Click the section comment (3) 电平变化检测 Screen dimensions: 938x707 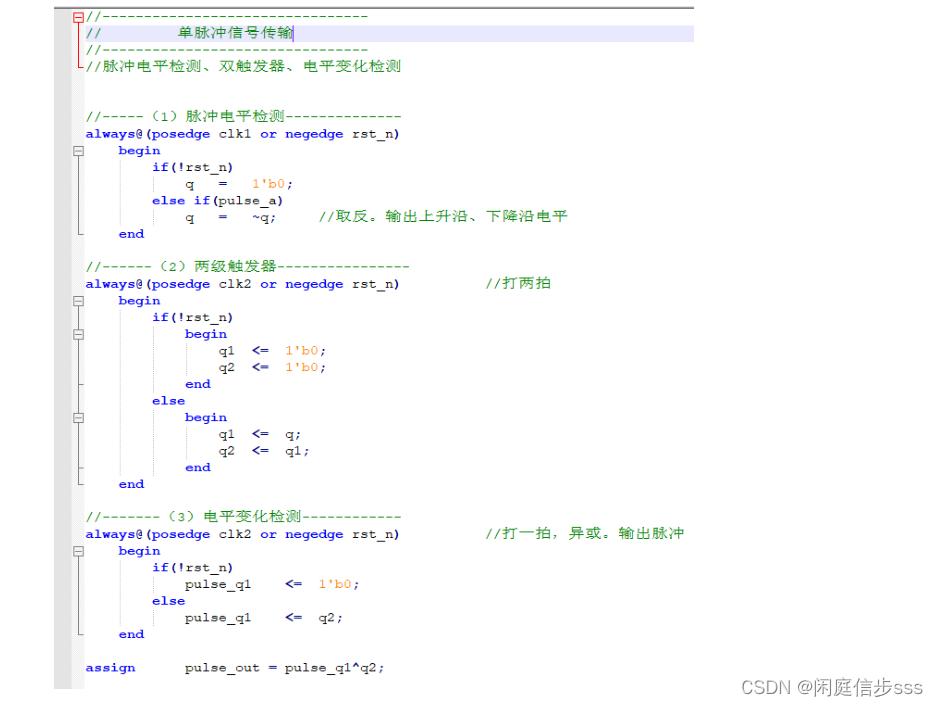click(243, 516)
